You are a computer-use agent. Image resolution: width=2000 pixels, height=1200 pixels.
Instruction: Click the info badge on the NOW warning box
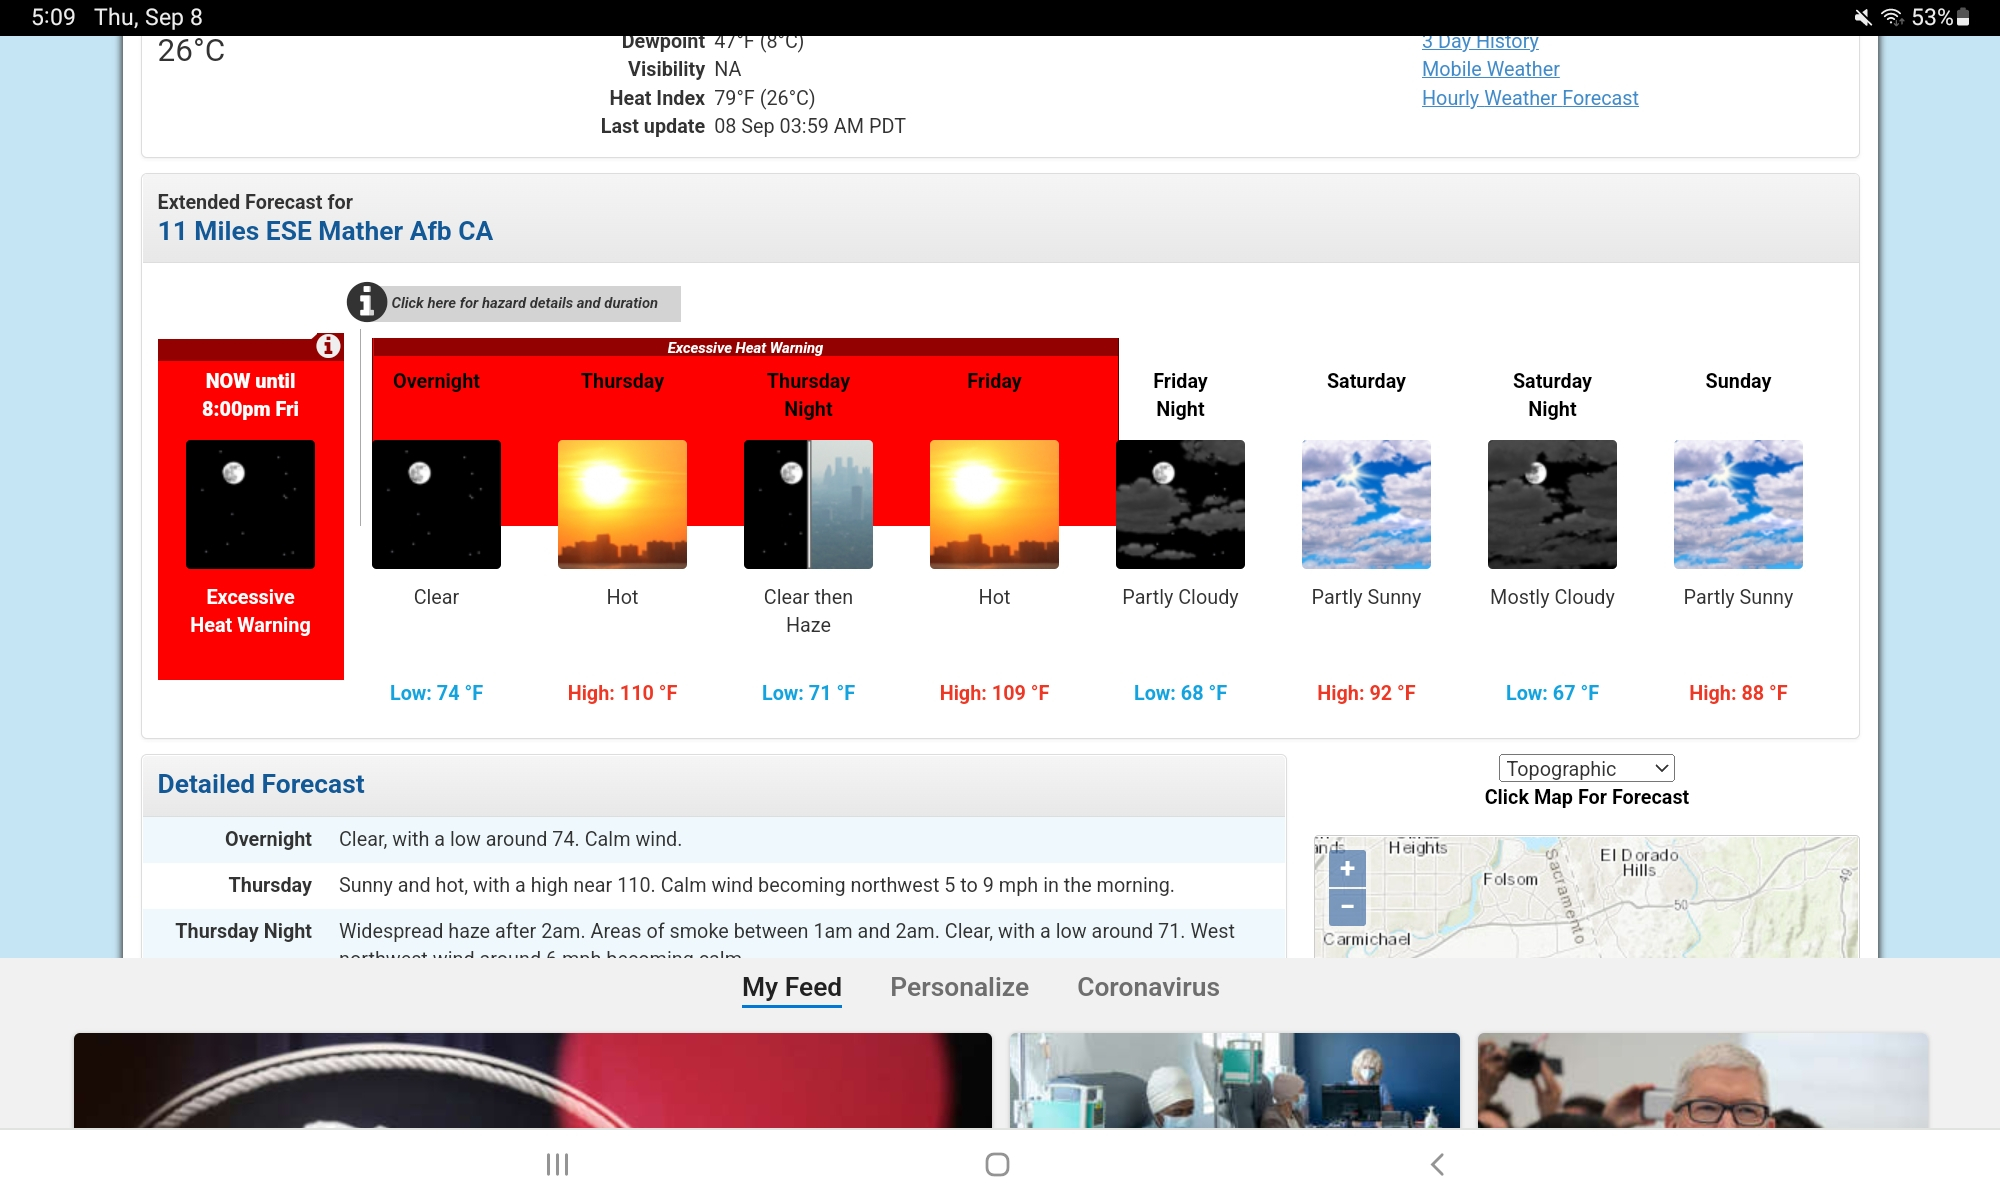[x=328, y=346]
